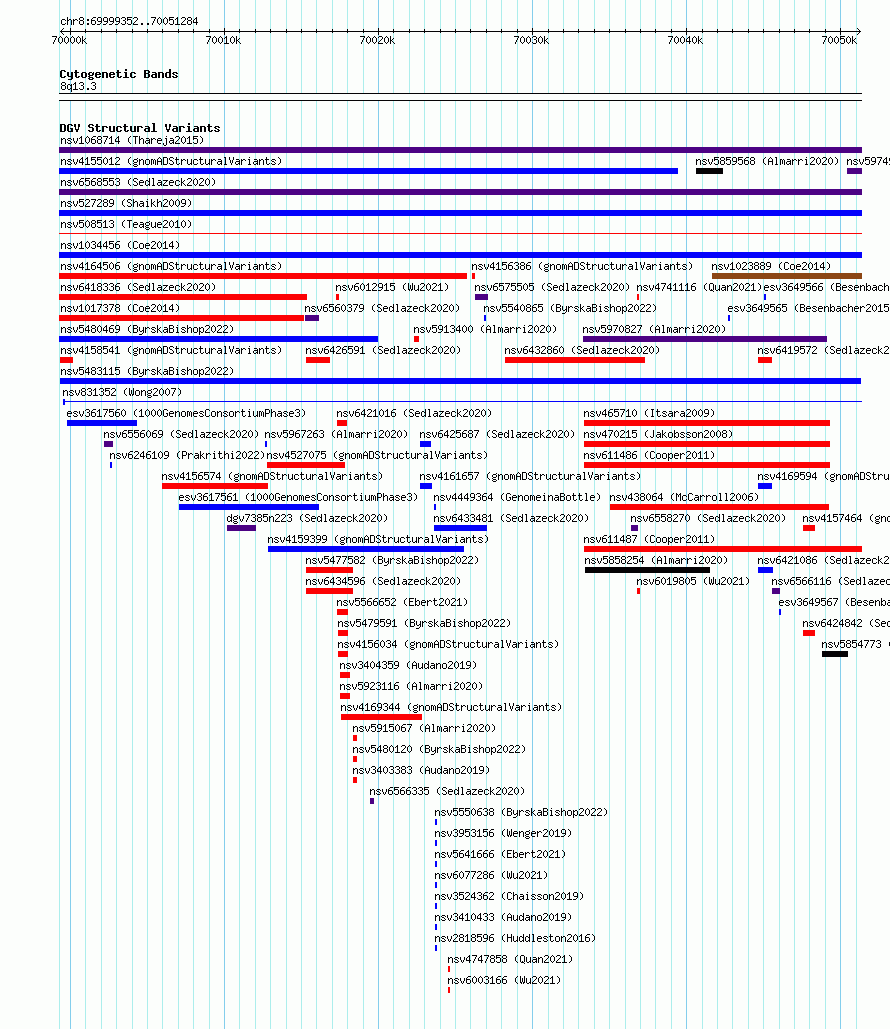
Task: Open nsv6421016 (Sedlazeck2020) label
Action: (414, 413)
